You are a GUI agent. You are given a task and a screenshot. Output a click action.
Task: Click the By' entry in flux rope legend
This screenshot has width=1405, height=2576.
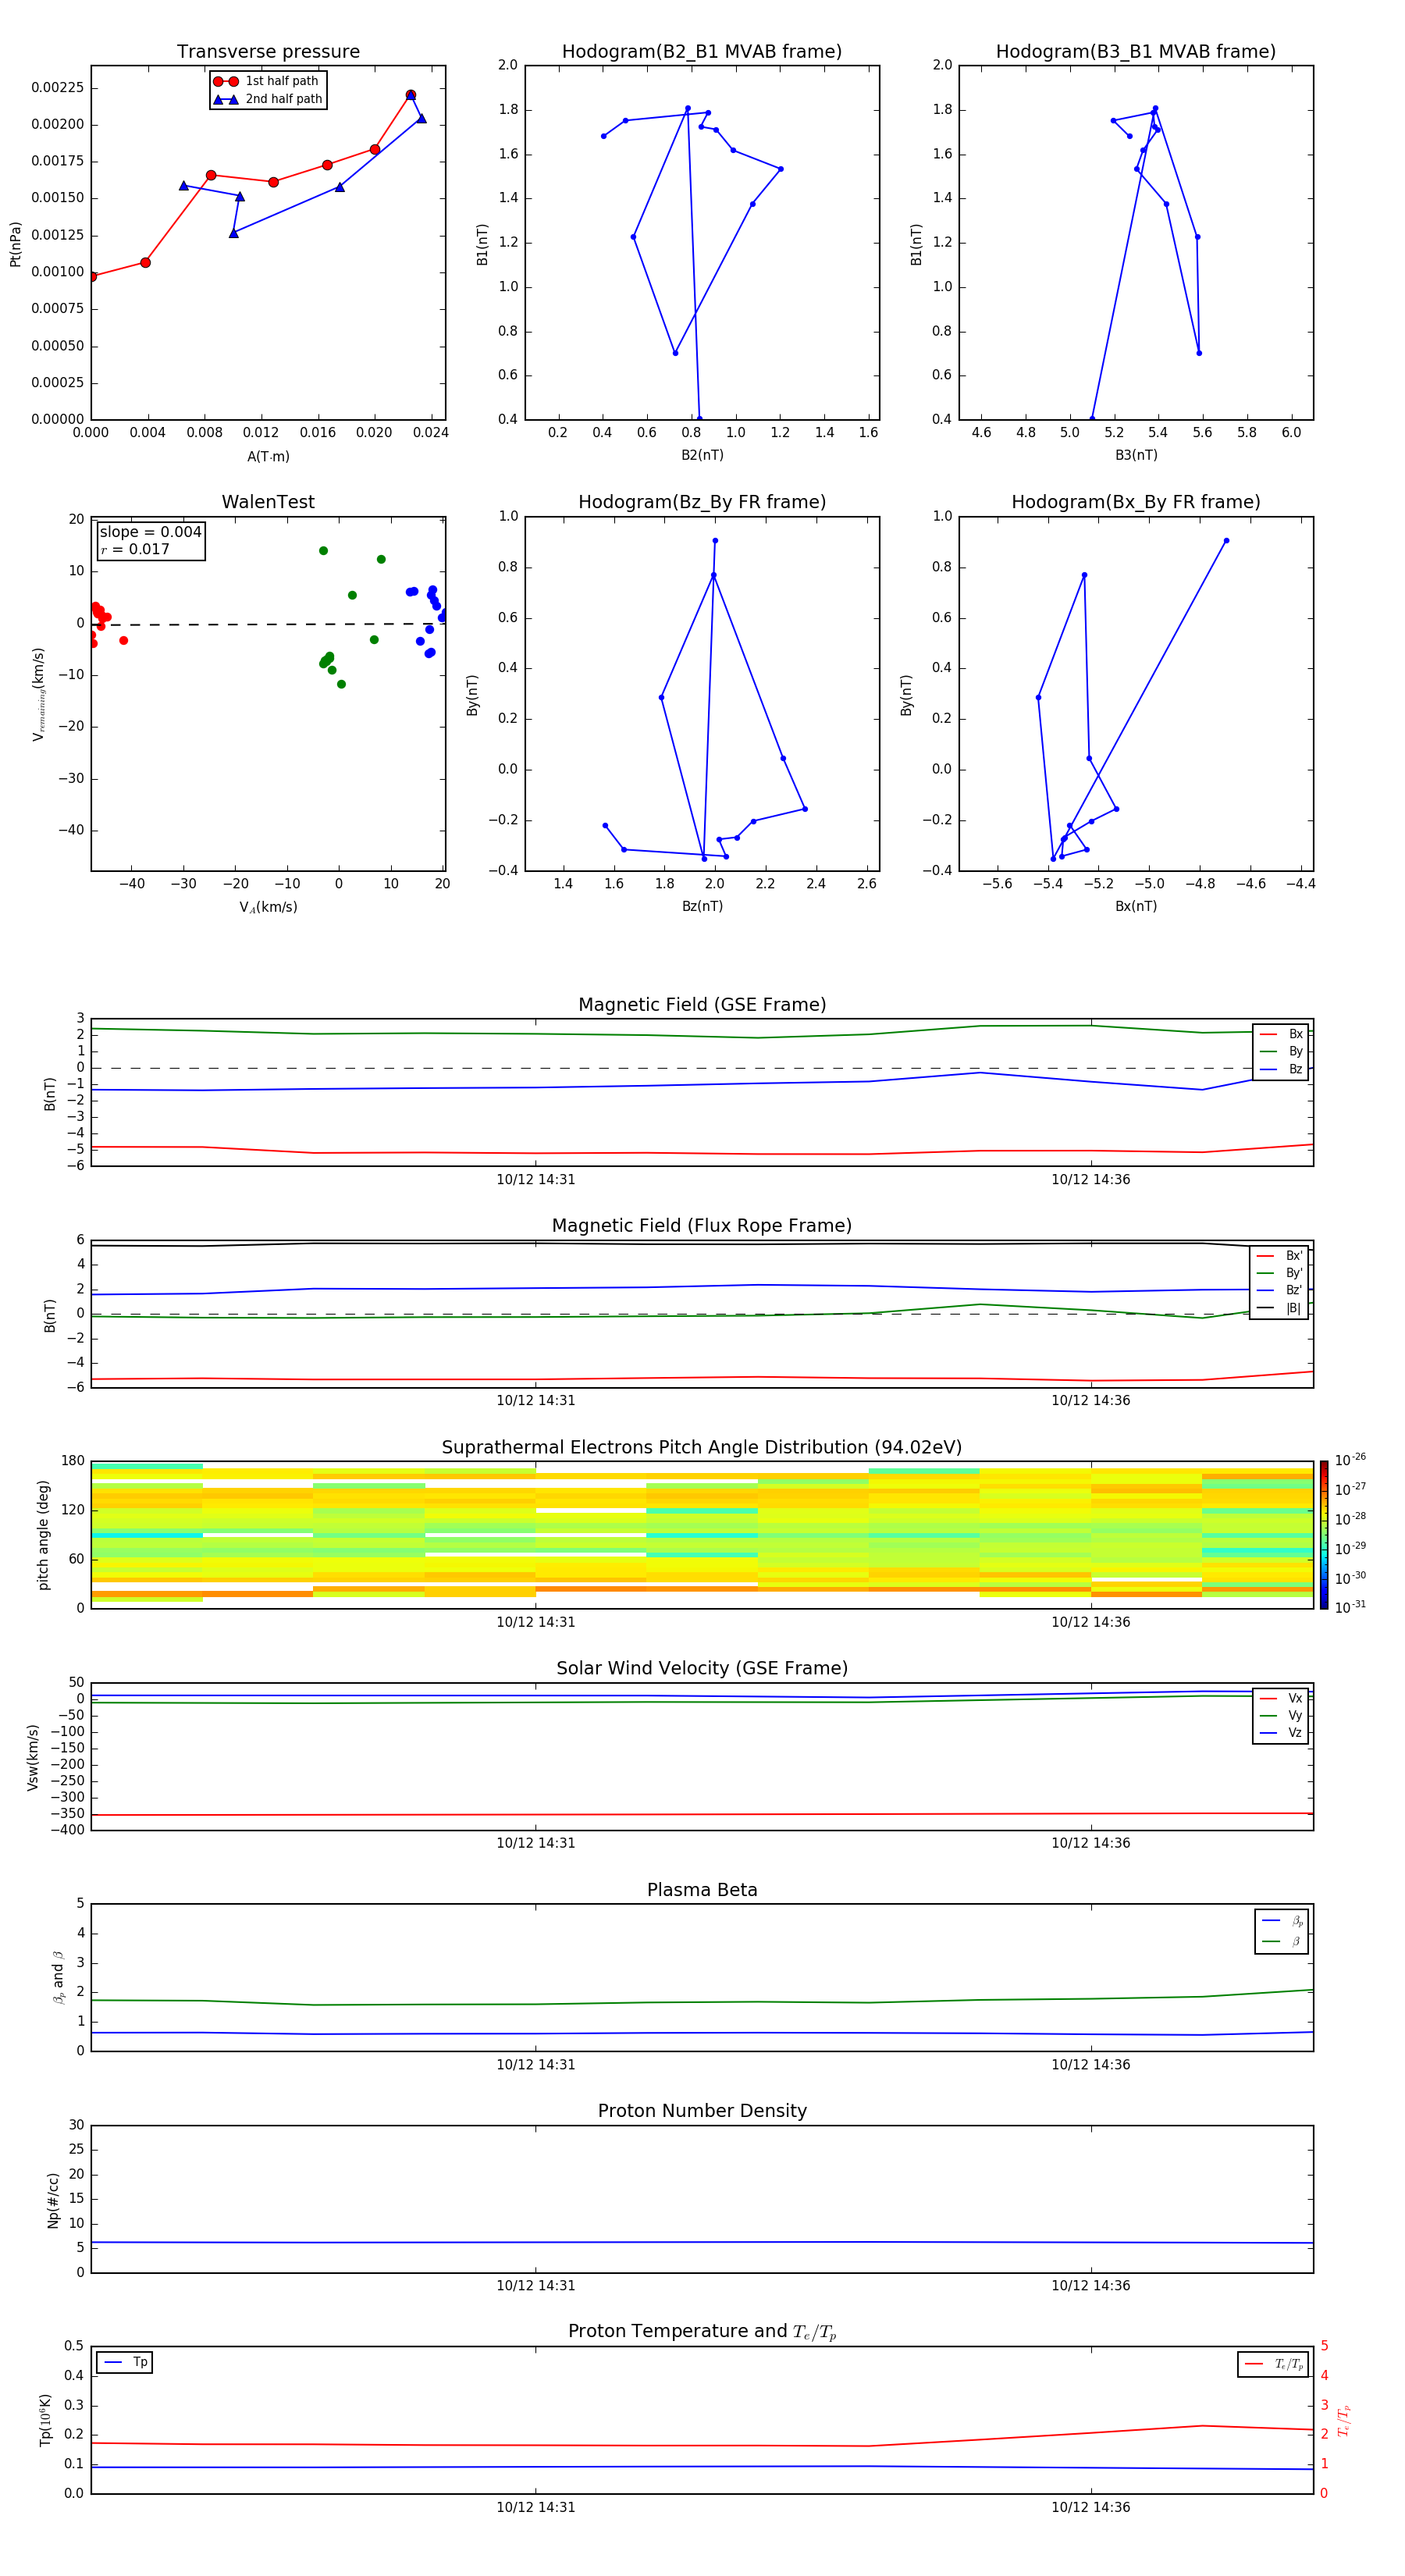(1280, 1273)
